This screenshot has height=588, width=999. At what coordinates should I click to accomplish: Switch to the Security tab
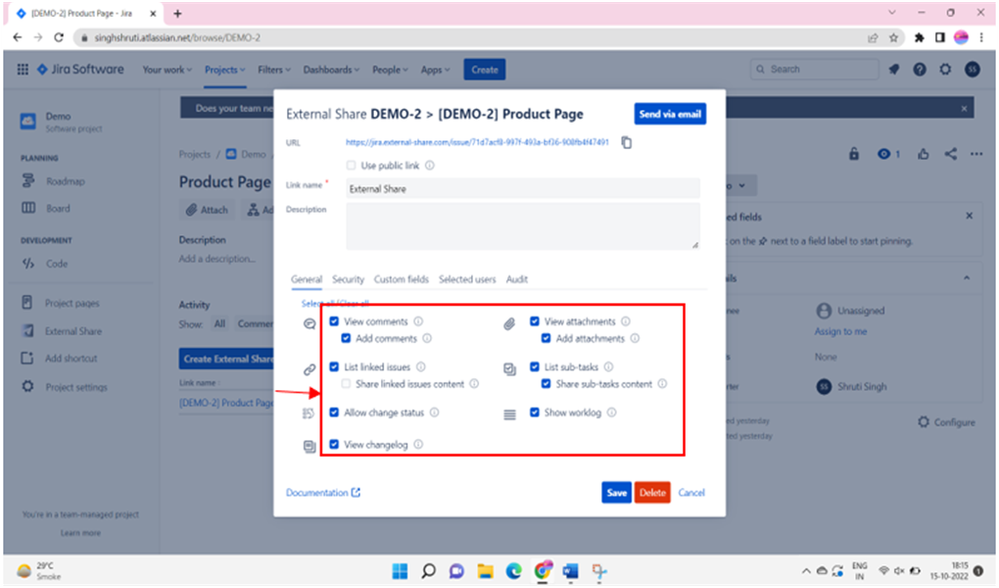(x=348, y=280)
